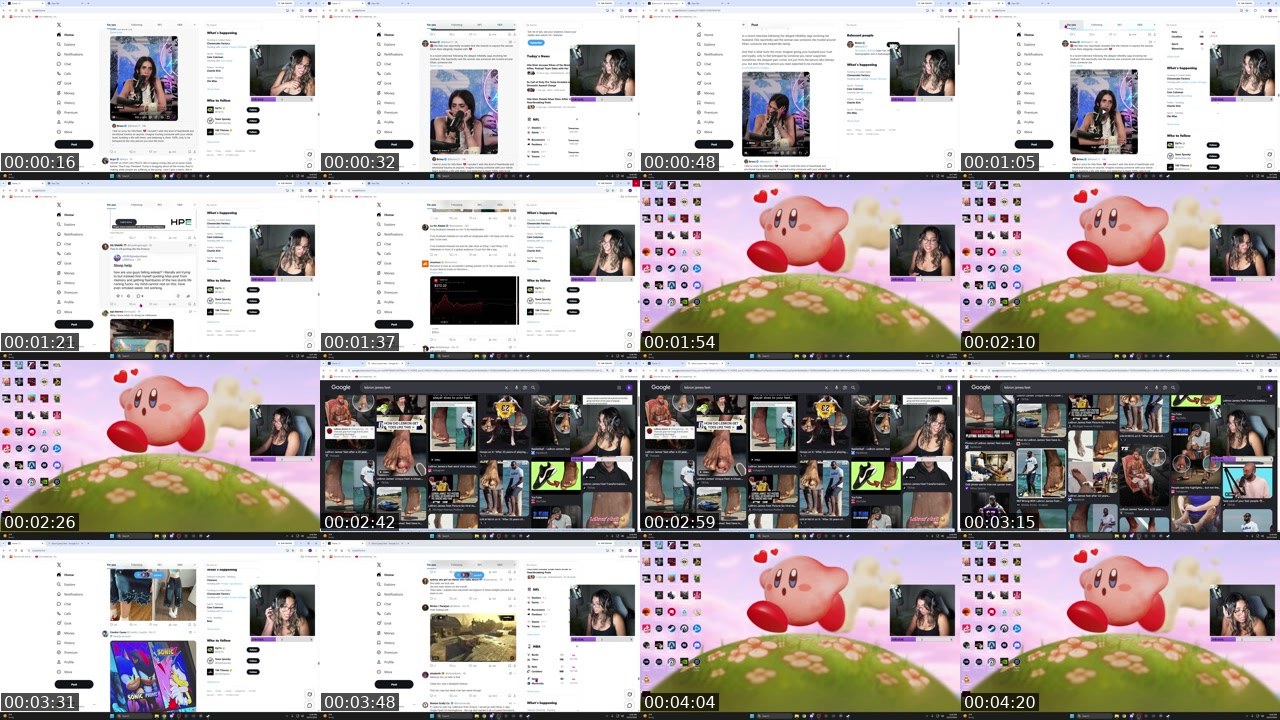Click the tweet video in the 00:01:05 frame
Viewport: 1280px width, 720px height.
tap(1104, 111)
